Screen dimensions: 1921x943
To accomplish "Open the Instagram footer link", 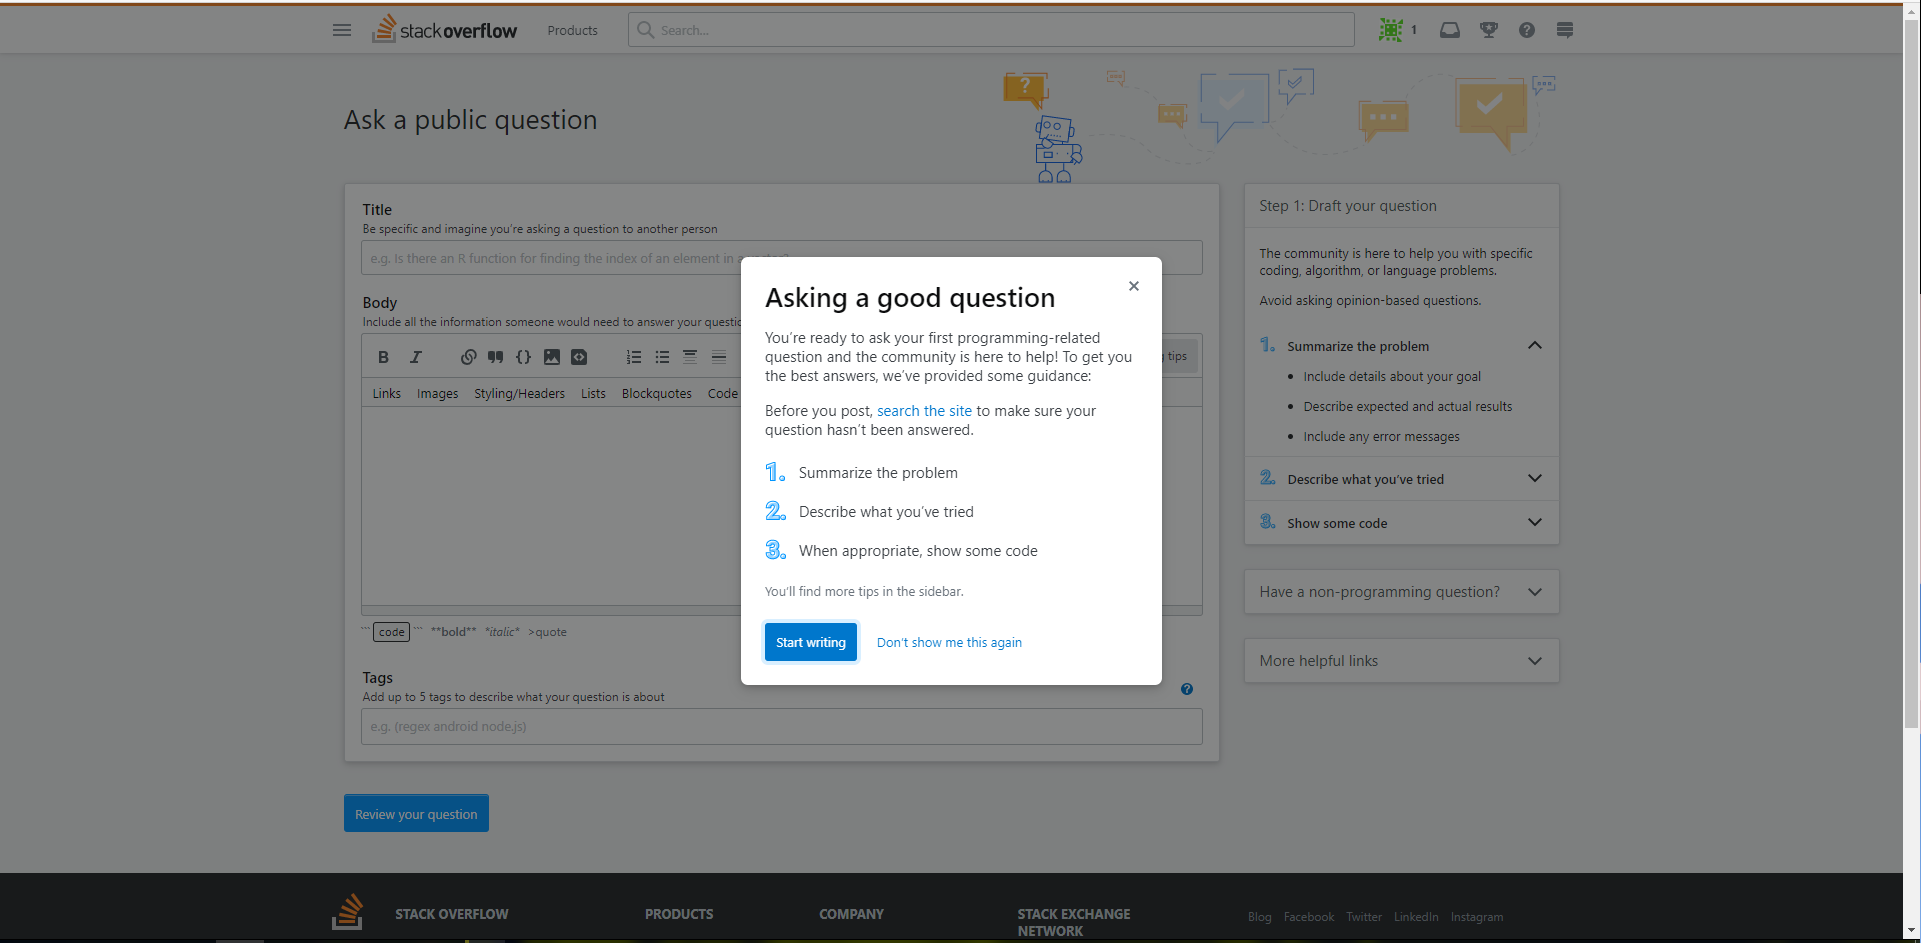I will click(x=1477, y=917).
